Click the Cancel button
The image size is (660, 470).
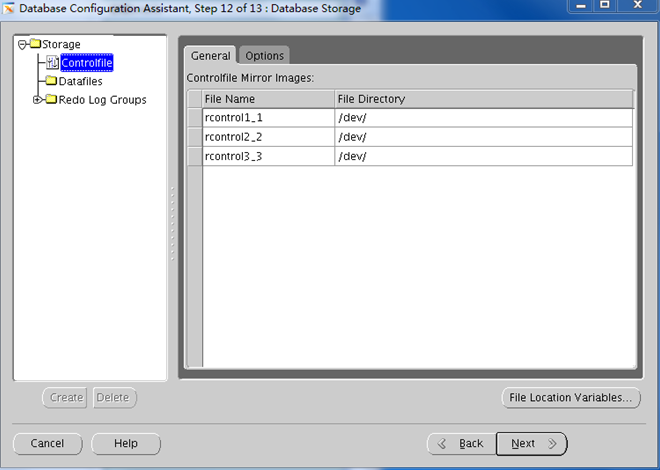coord(48,443)
